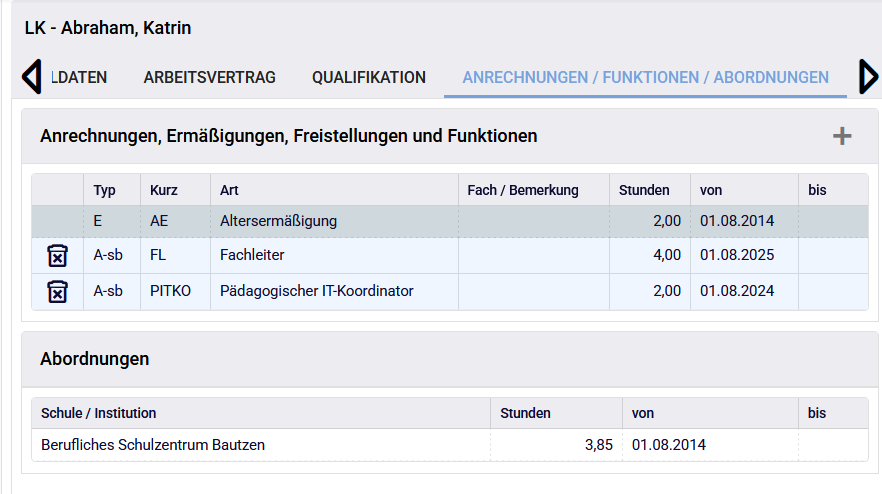Open the Arbeitsvertrag tab

click(x=209, y=77)
